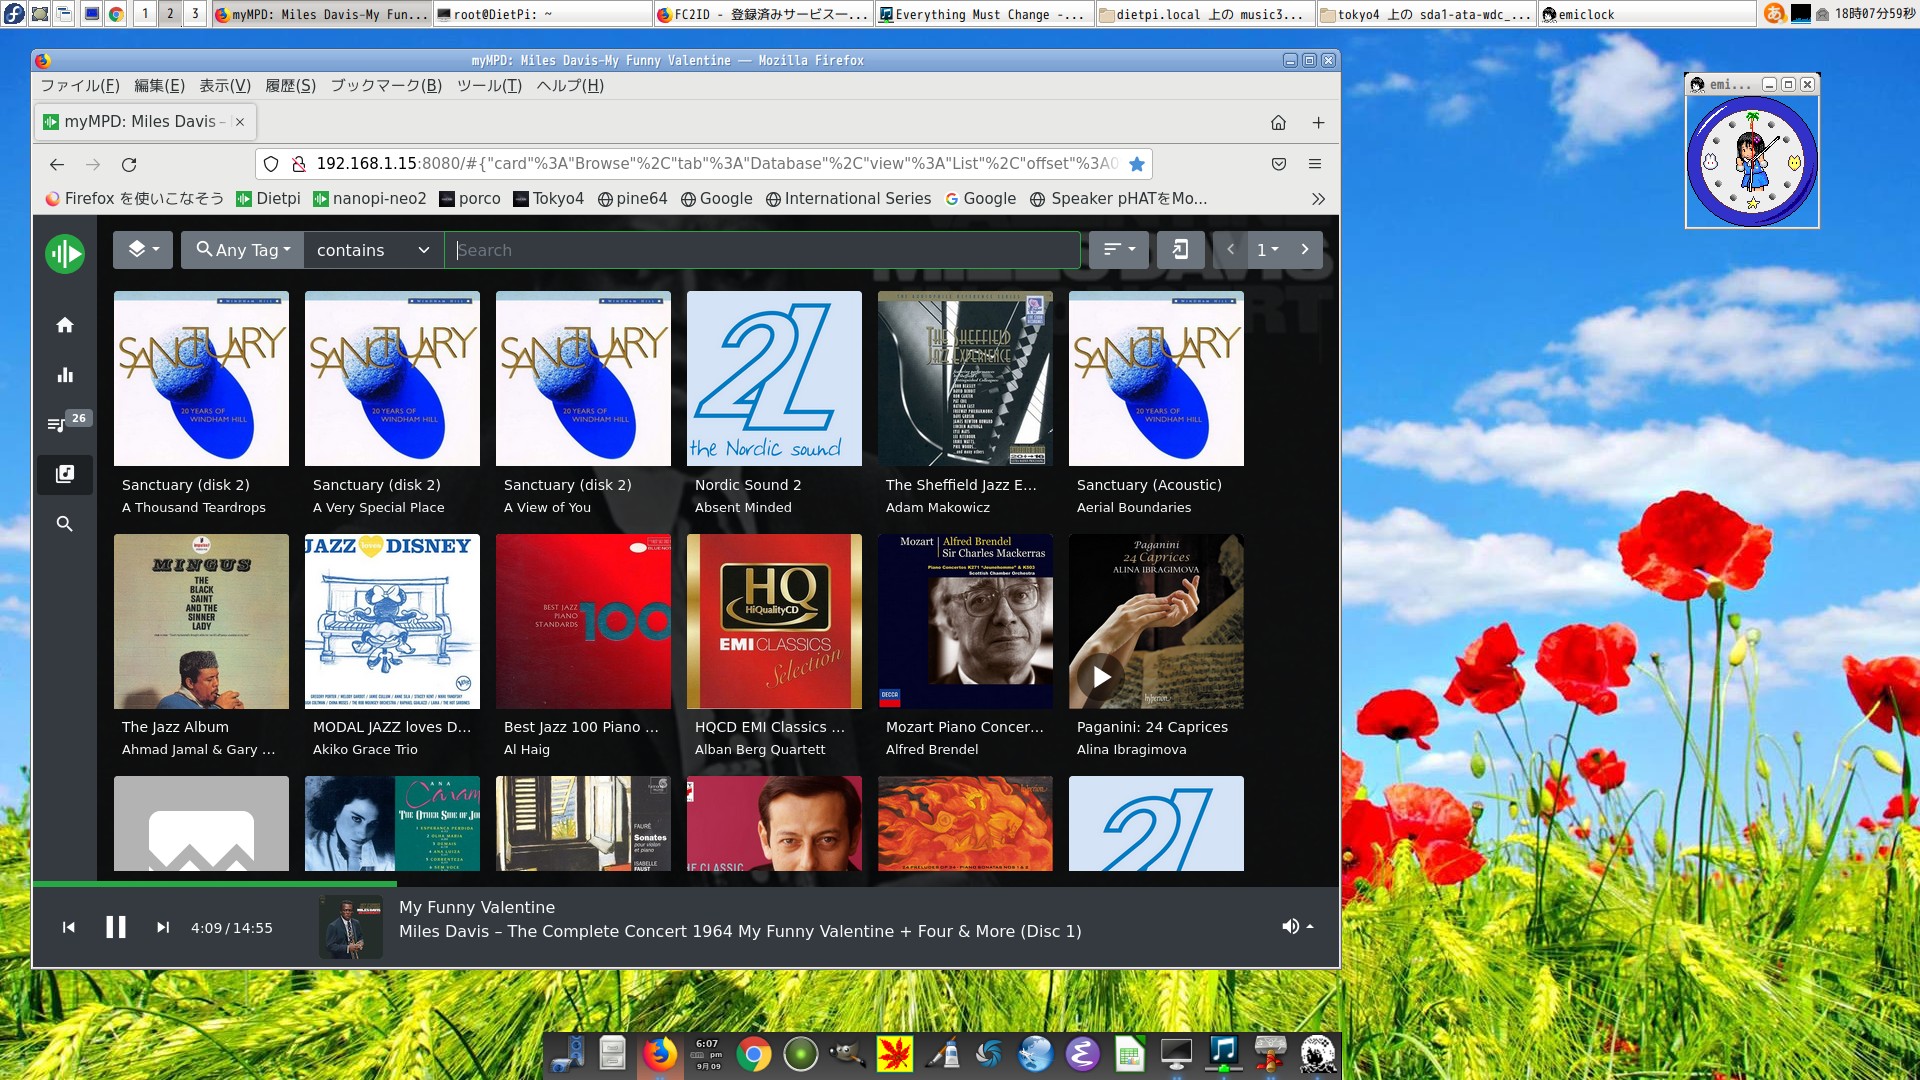Expand the page number 1 dropdown
This screenshot has height=1080, width=1920.
pos(1267,250)
